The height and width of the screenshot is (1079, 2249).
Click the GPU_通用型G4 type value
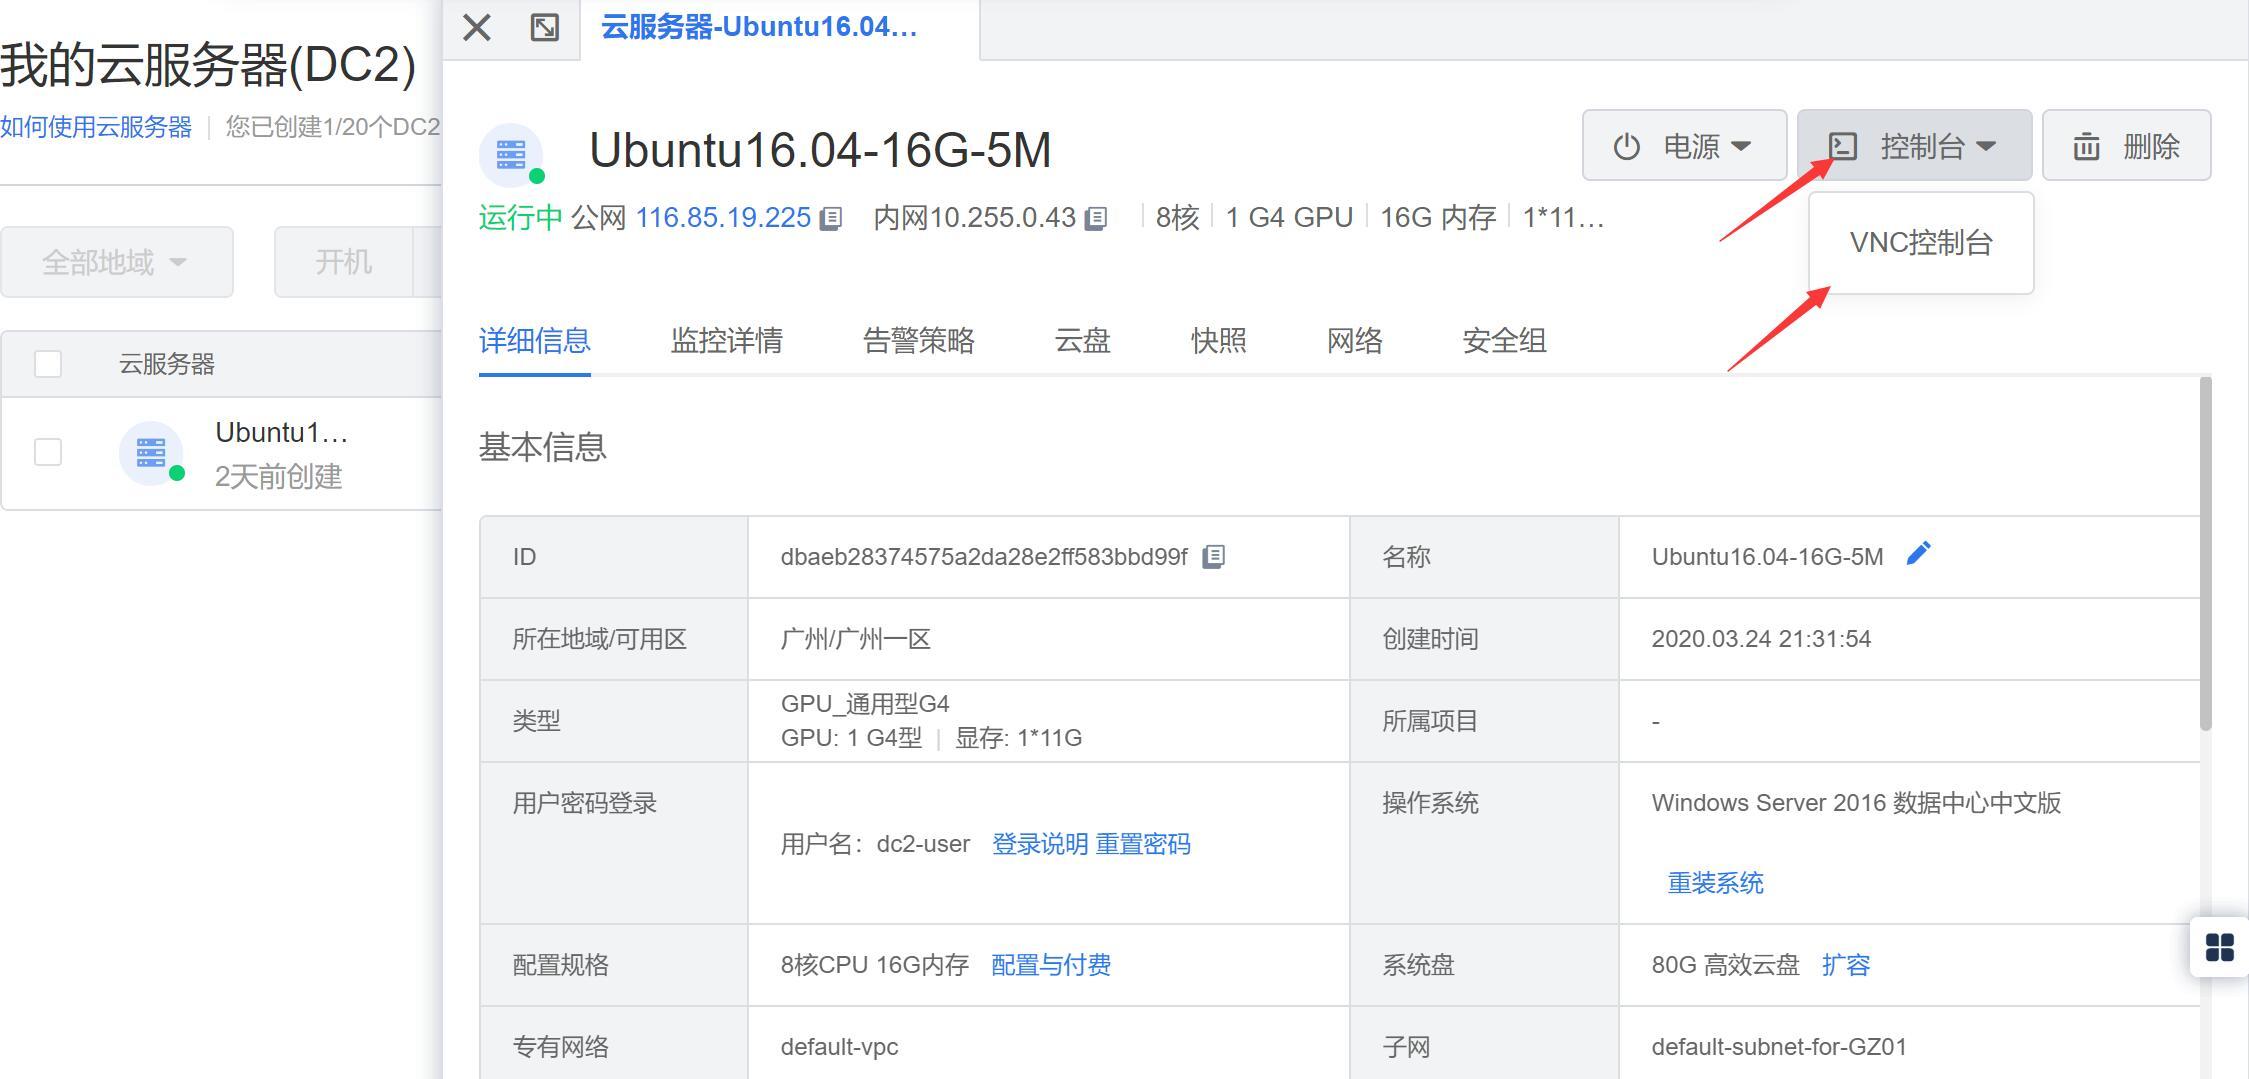pyautogui.click(x=865, y=704)
